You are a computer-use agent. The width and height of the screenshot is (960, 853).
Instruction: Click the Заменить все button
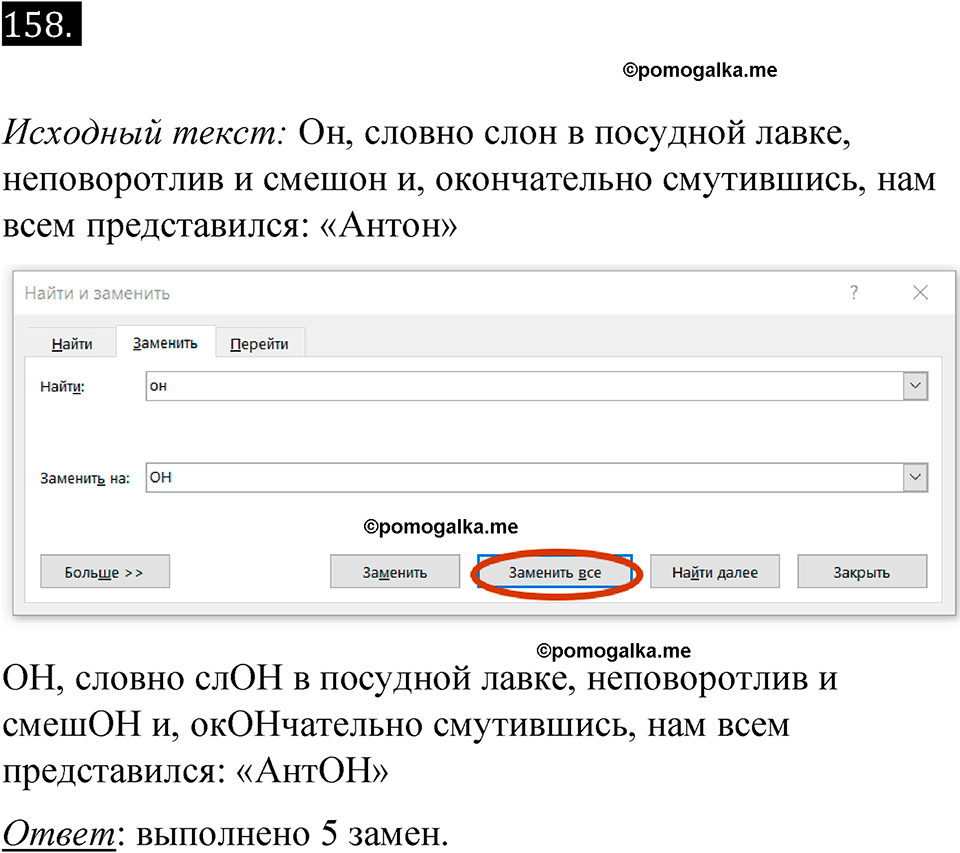pos(555,572)
